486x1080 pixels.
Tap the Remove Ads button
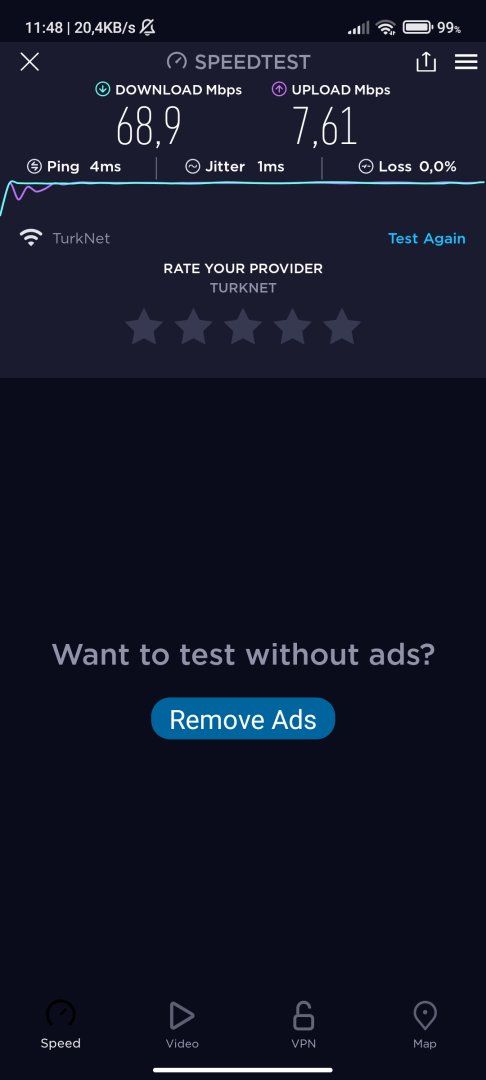[x=243, y=718]
